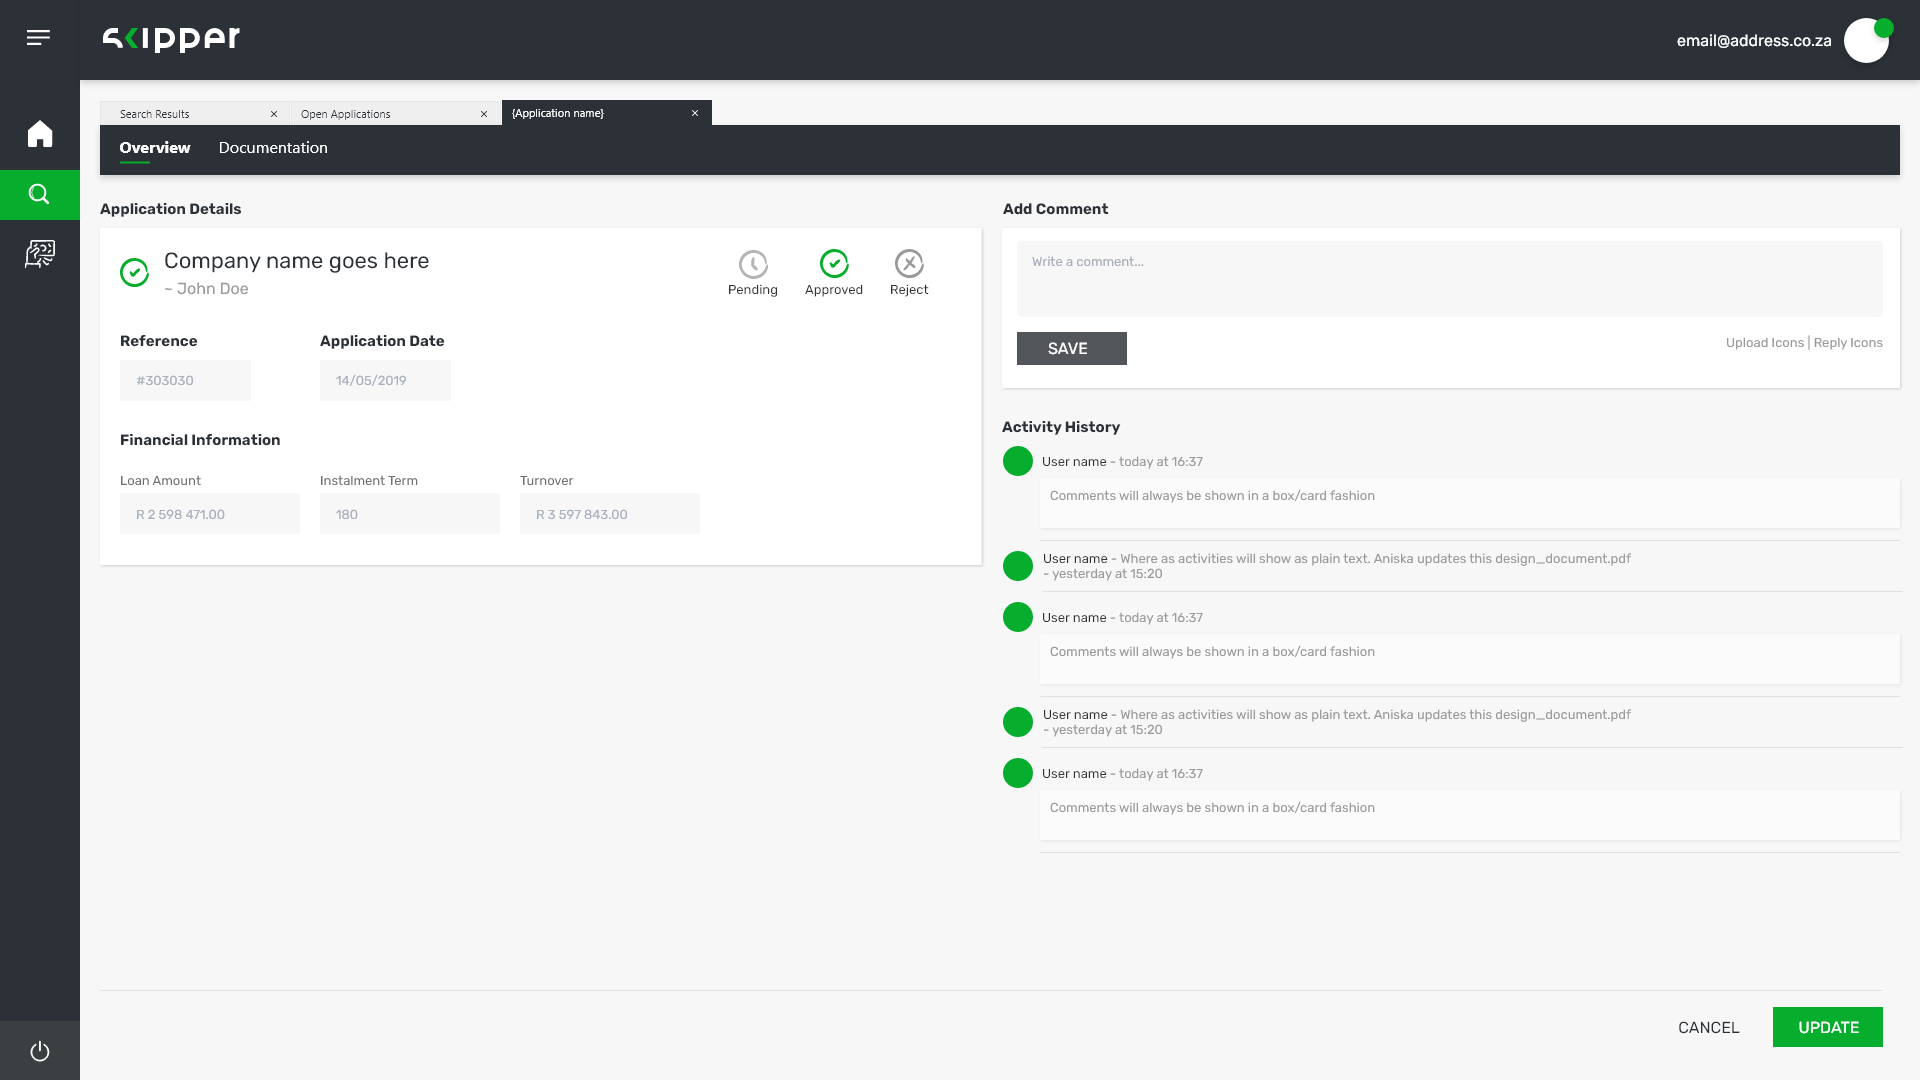
Task: Click the Instalment Term field
Action: coord(410,514)
